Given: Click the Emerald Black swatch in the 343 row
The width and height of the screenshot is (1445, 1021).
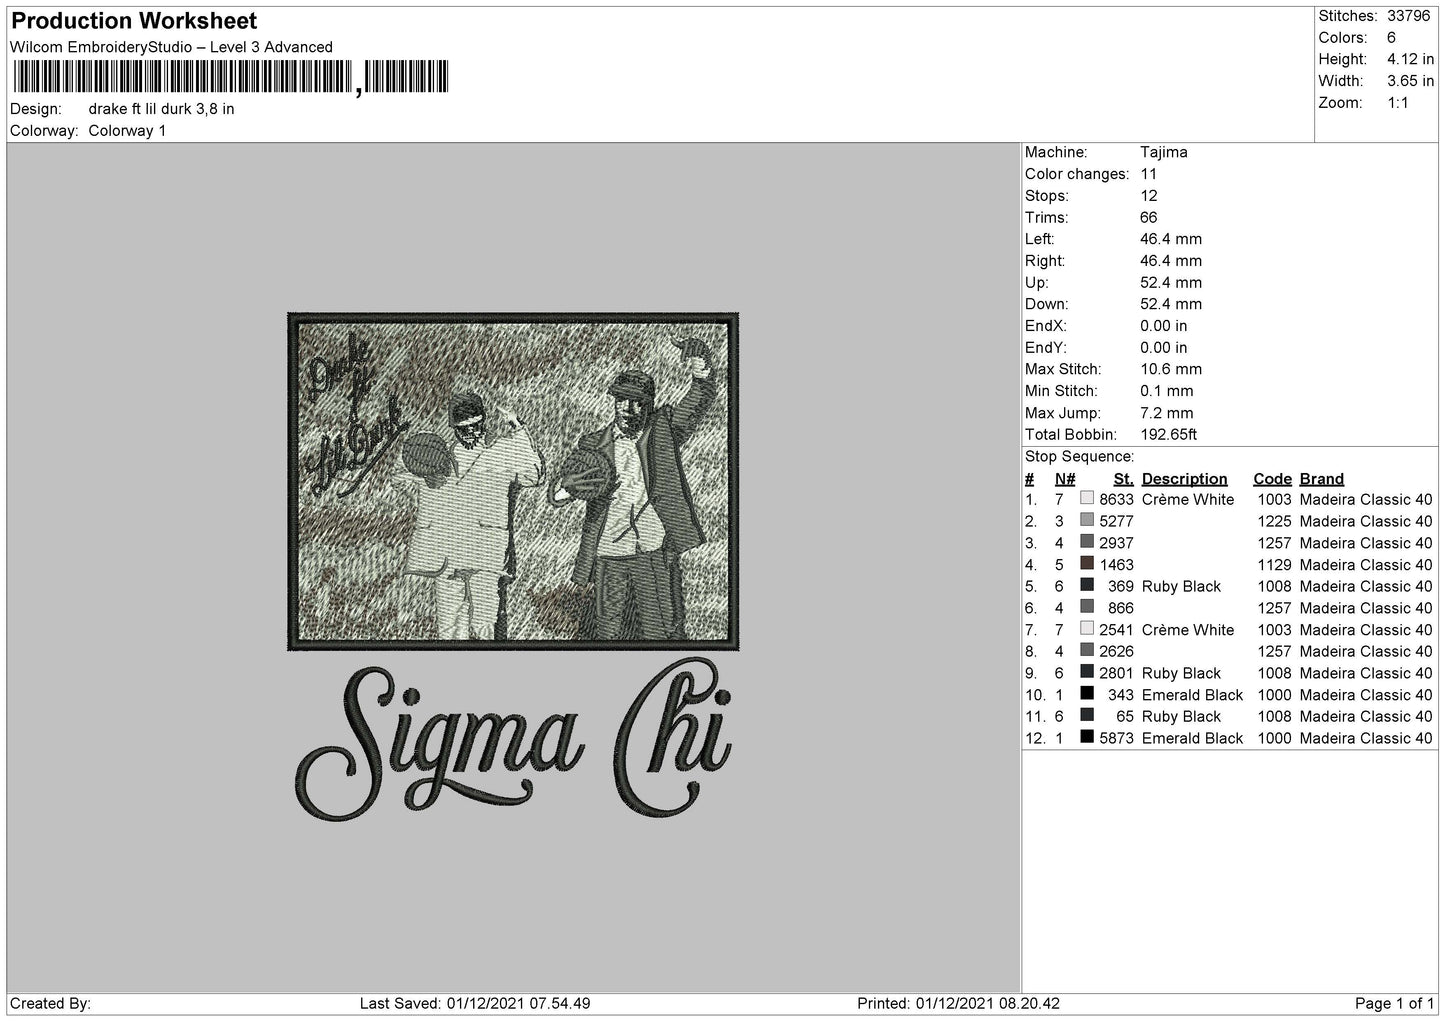Looking at the screenshot, I should pos(1087,694).
